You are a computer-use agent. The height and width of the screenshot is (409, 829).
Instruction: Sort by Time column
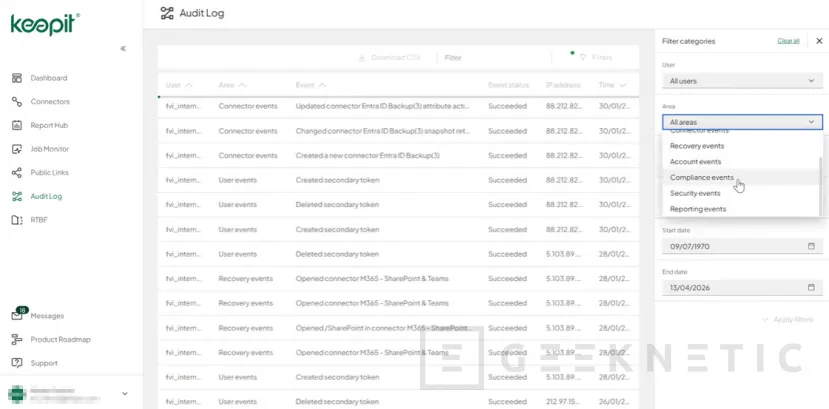(x=612, y=85)
